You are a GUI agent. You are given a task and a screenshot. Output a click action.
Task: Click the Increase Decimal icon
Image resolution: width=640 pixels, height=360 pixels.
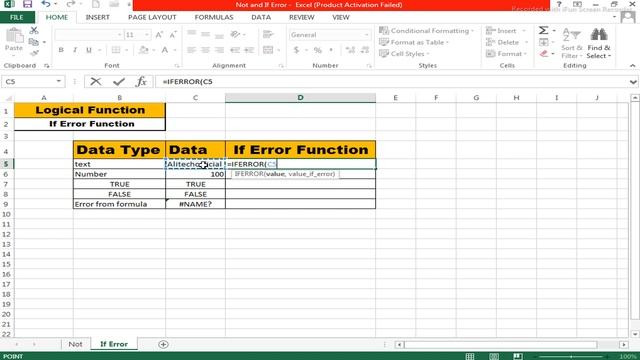tap(350, 50)
